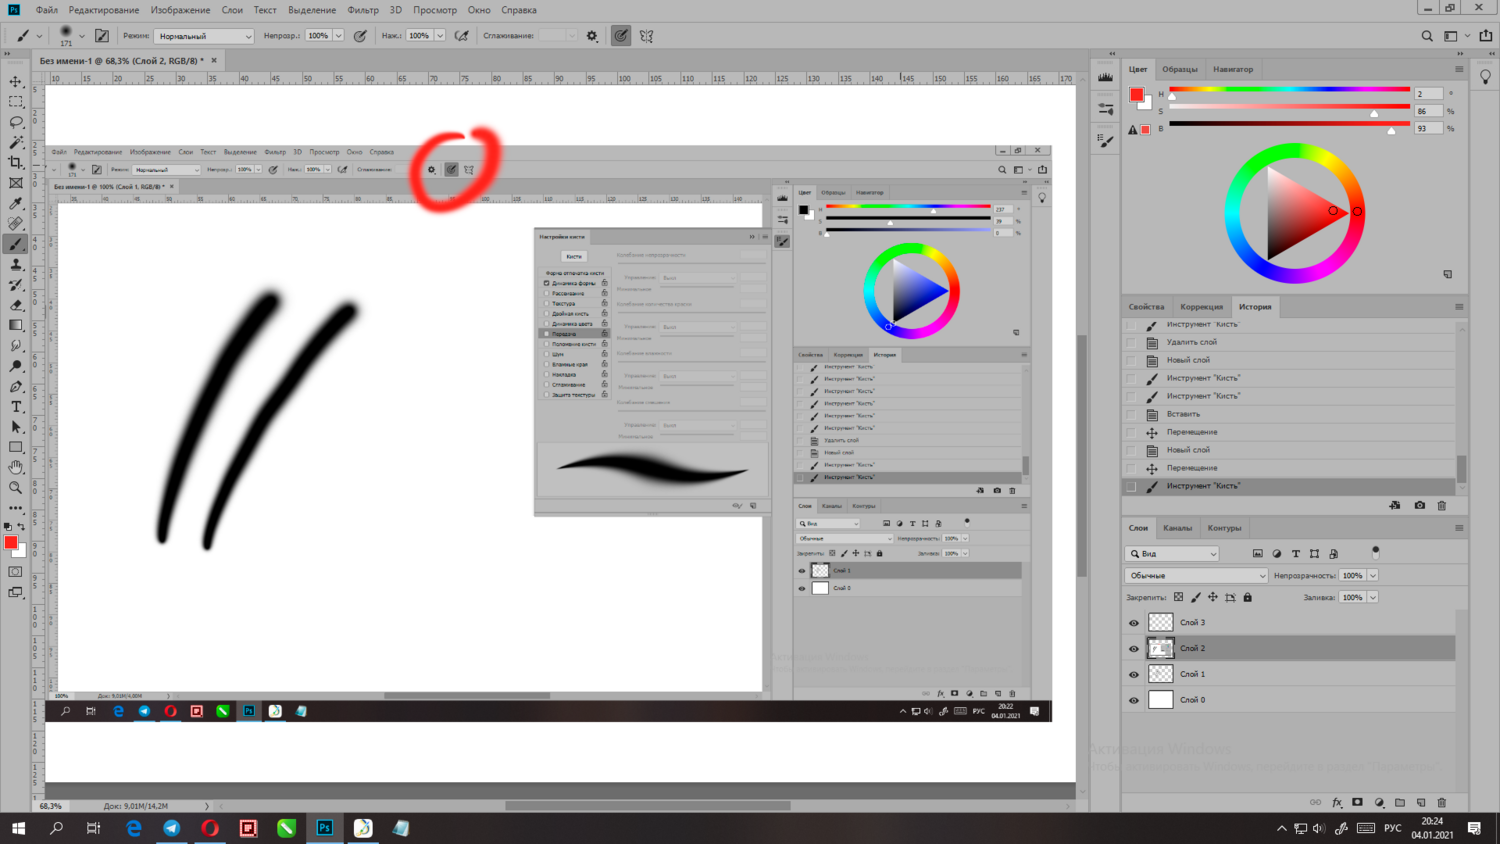This screenshot has width=1500, height=844.
Task: Open the Непрозр. opacity dropdown arrow
Action: click(x=338, y=36)
